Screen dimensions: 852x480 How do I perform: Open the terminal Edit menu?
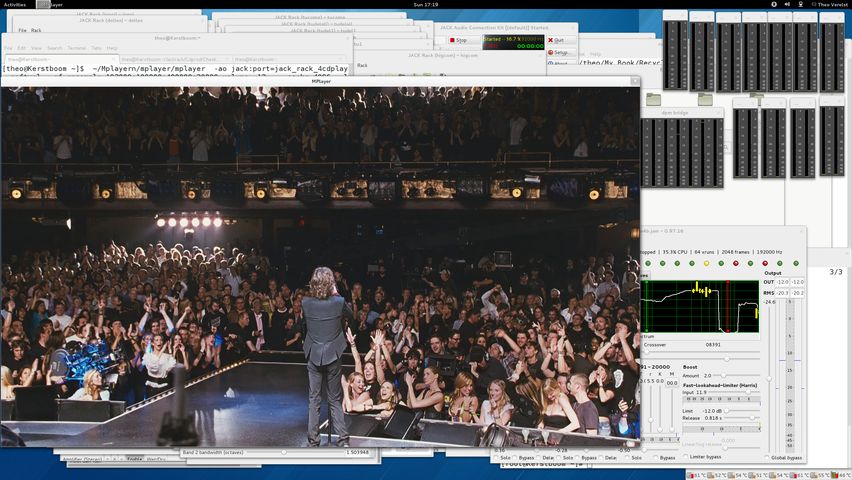click(21, 48)
